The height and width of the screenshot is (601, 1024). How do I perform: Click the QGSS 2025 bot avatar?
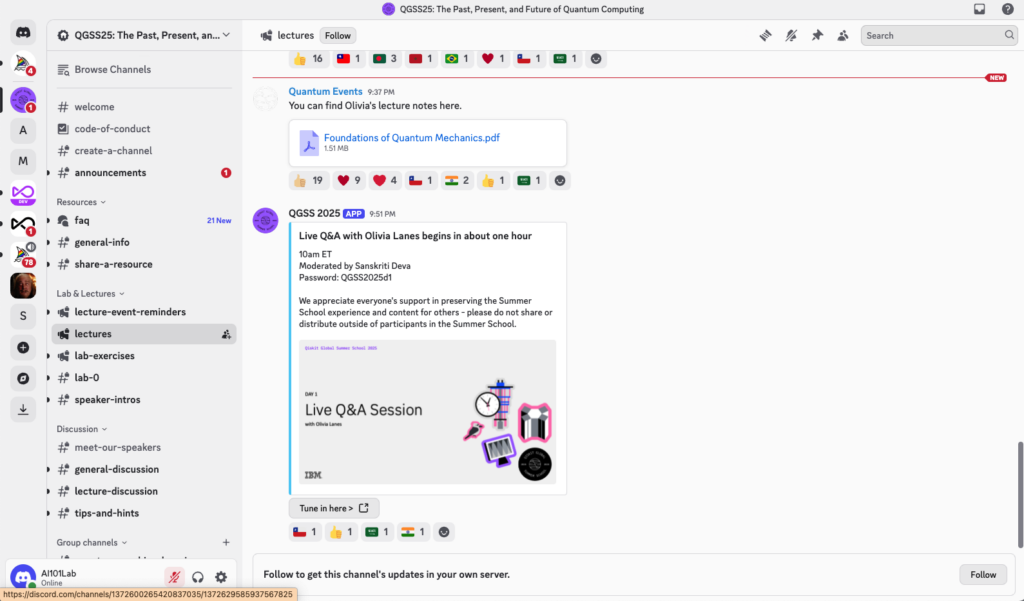(x=265, y=220)
